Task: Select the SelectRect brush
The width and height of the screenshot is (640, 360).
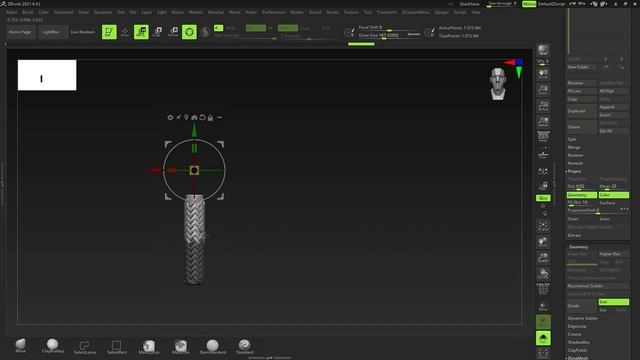Action: (116, 347)
